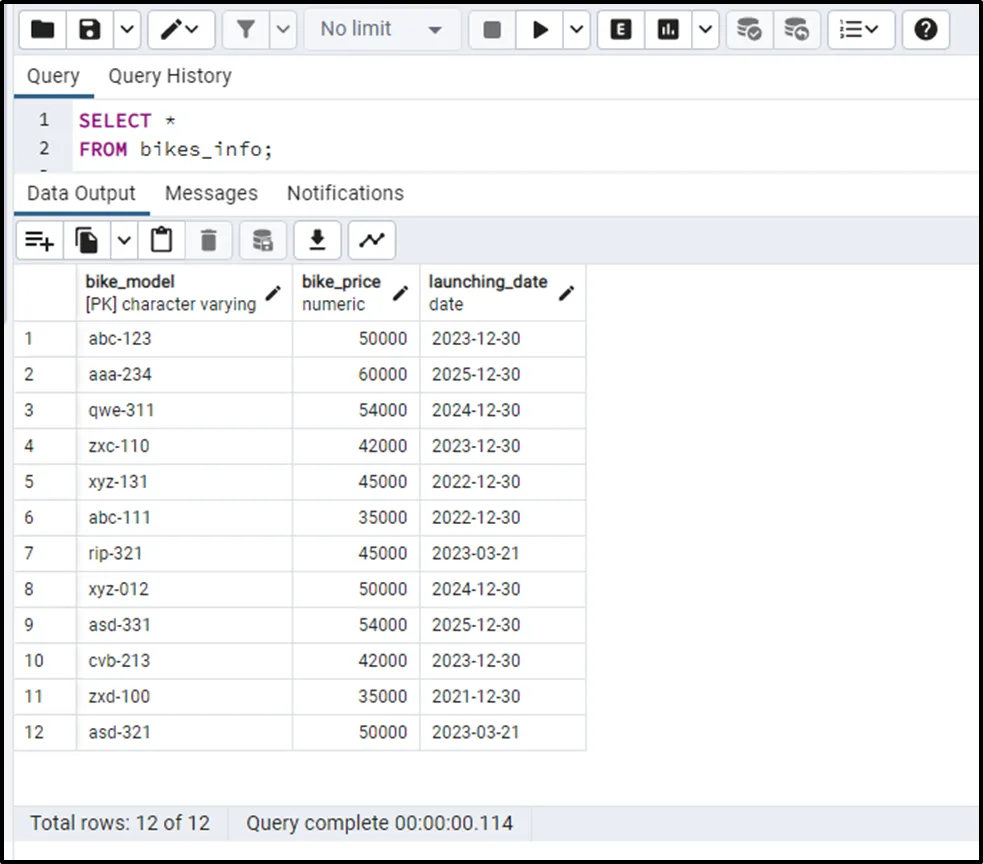The width and height of the screenshot is (983, 864).
Task: Click the Add row icon in results toolbar
Action: [x=40, y=240]
